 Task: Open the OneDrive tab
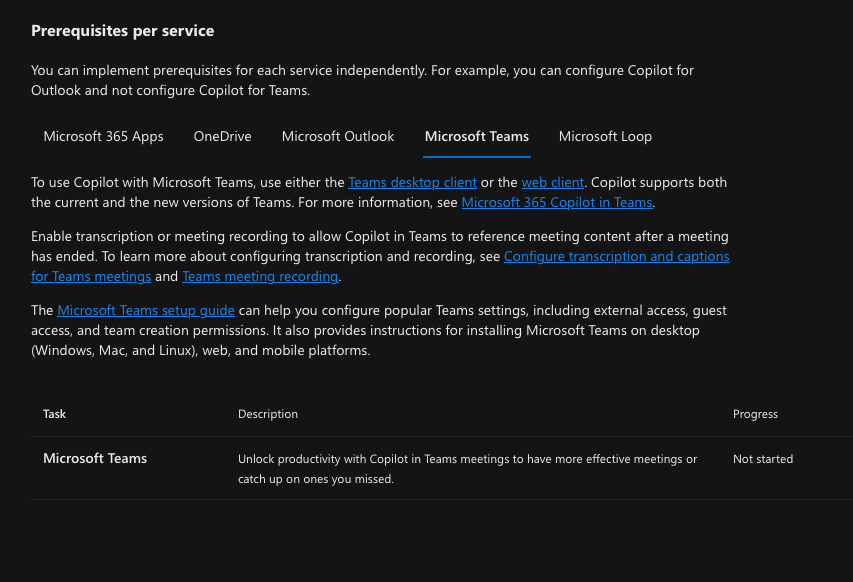pos(222,137)
